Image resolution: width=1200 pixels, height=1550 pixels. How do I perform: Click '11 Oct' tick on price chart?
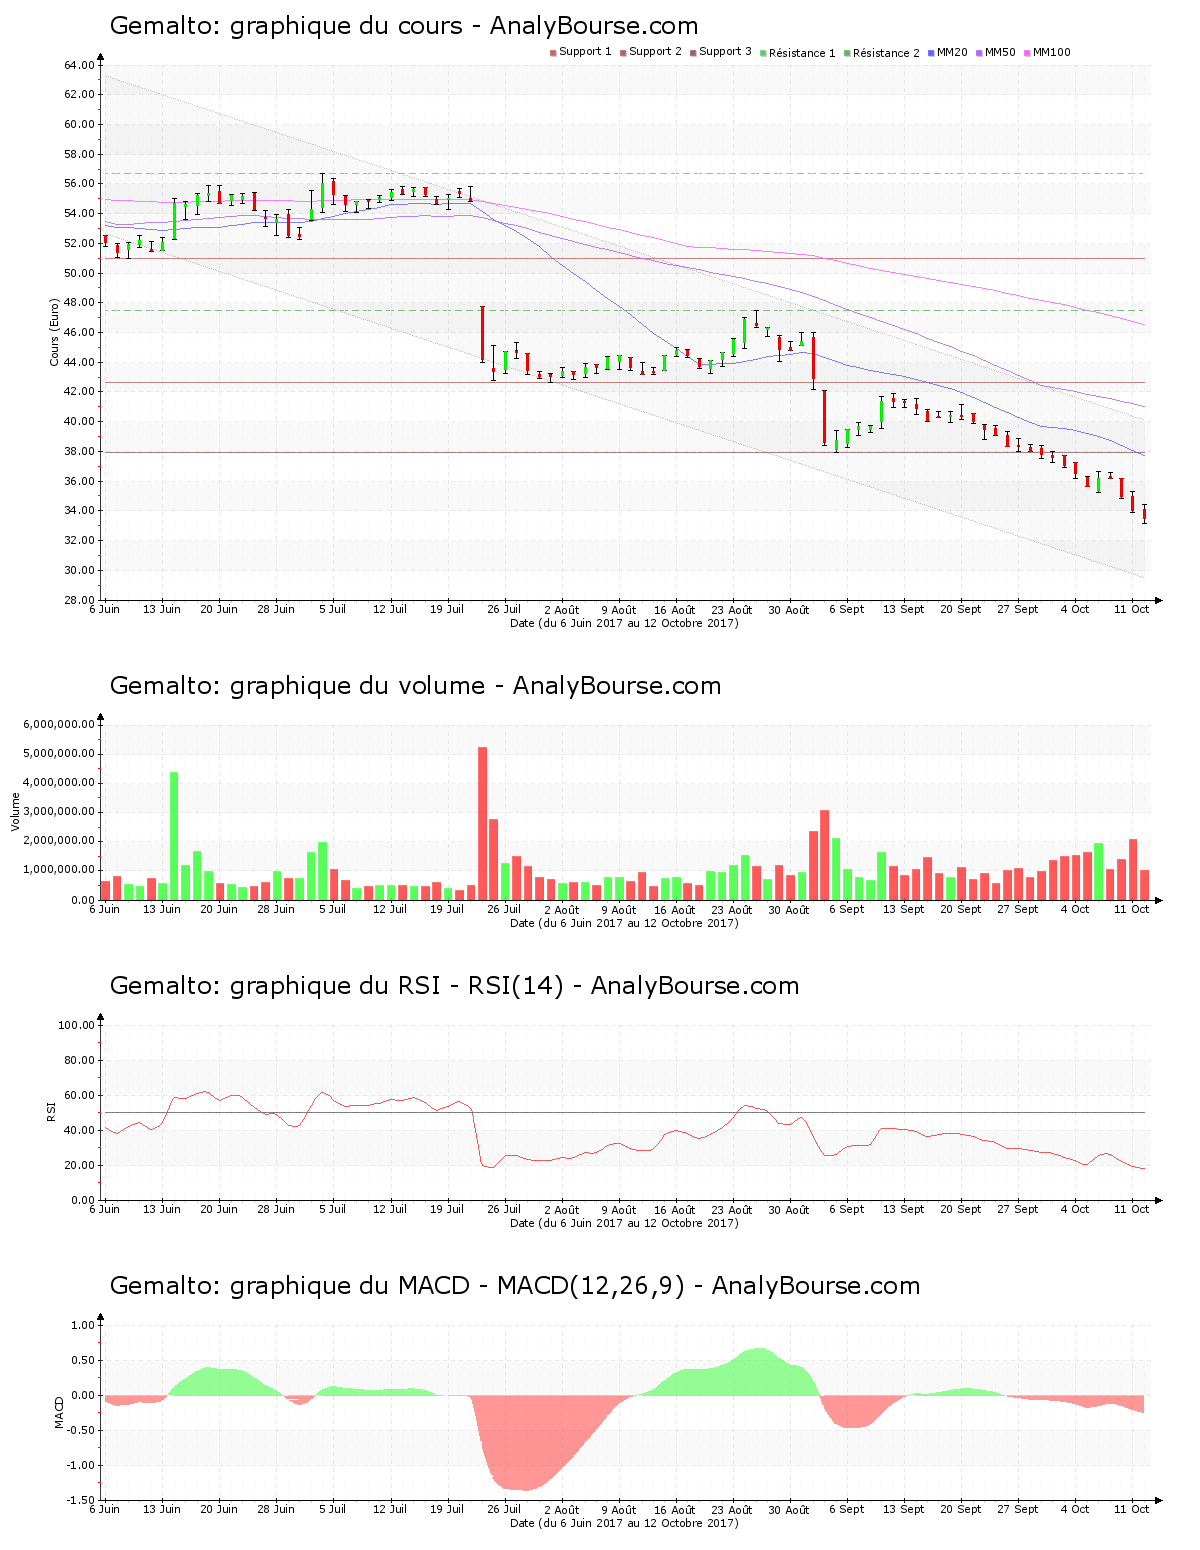pyautogui.click(x=1132, y=609)
